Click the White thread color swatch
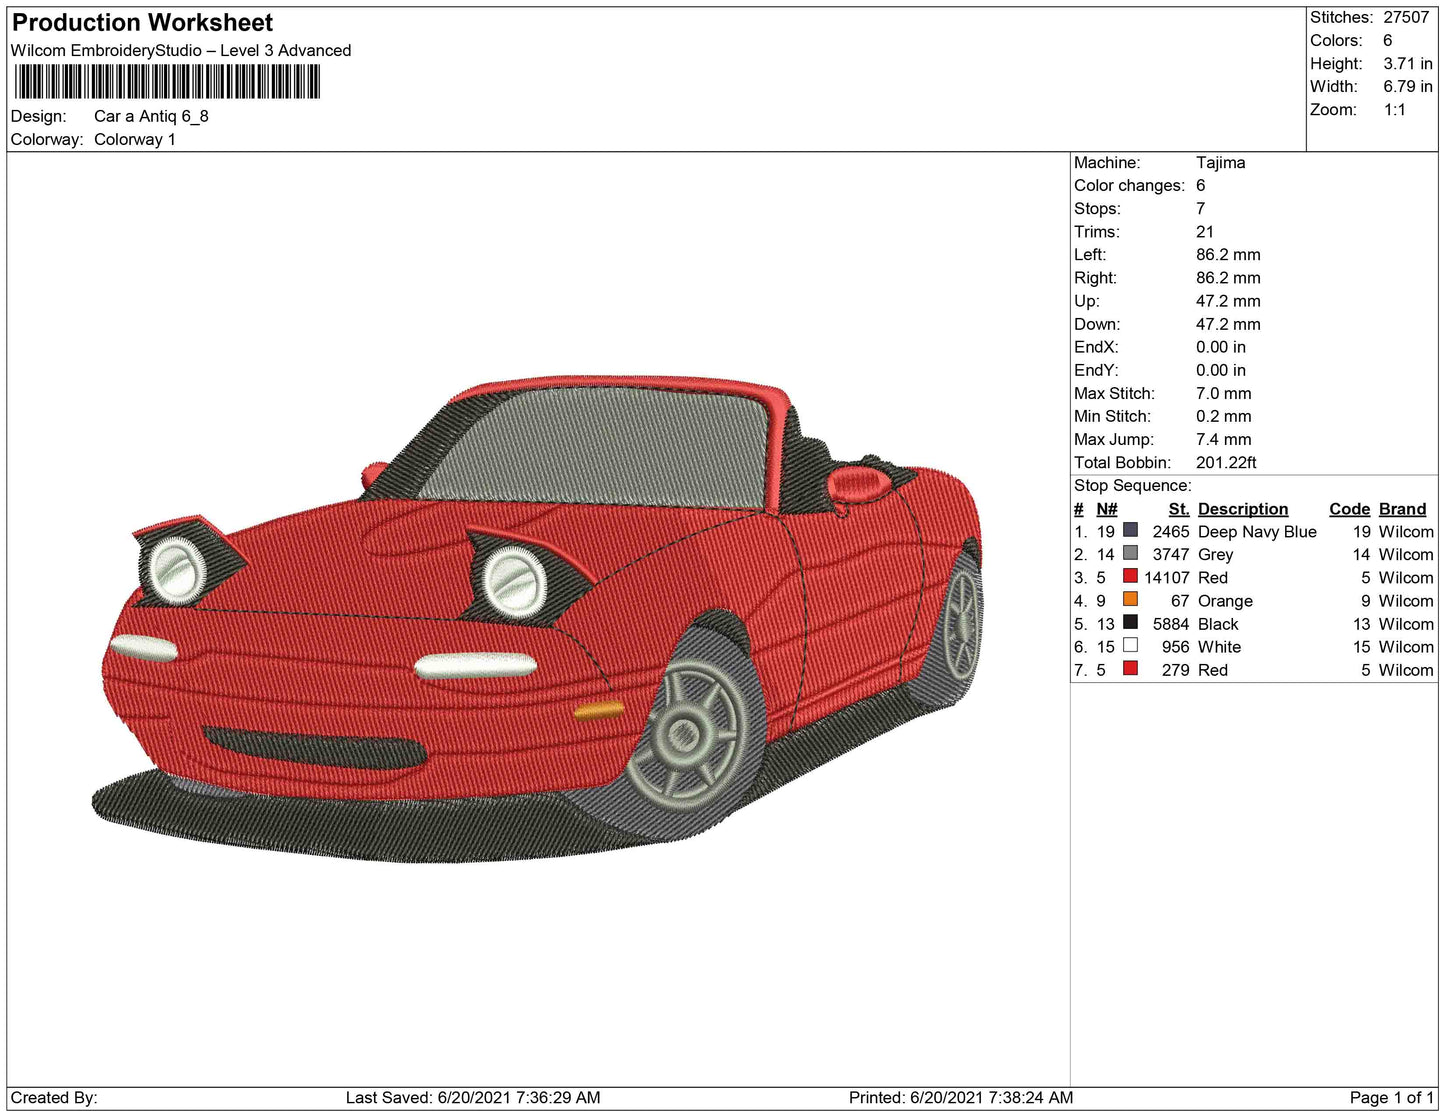1445x1112 pixels. pos(1130,645)
